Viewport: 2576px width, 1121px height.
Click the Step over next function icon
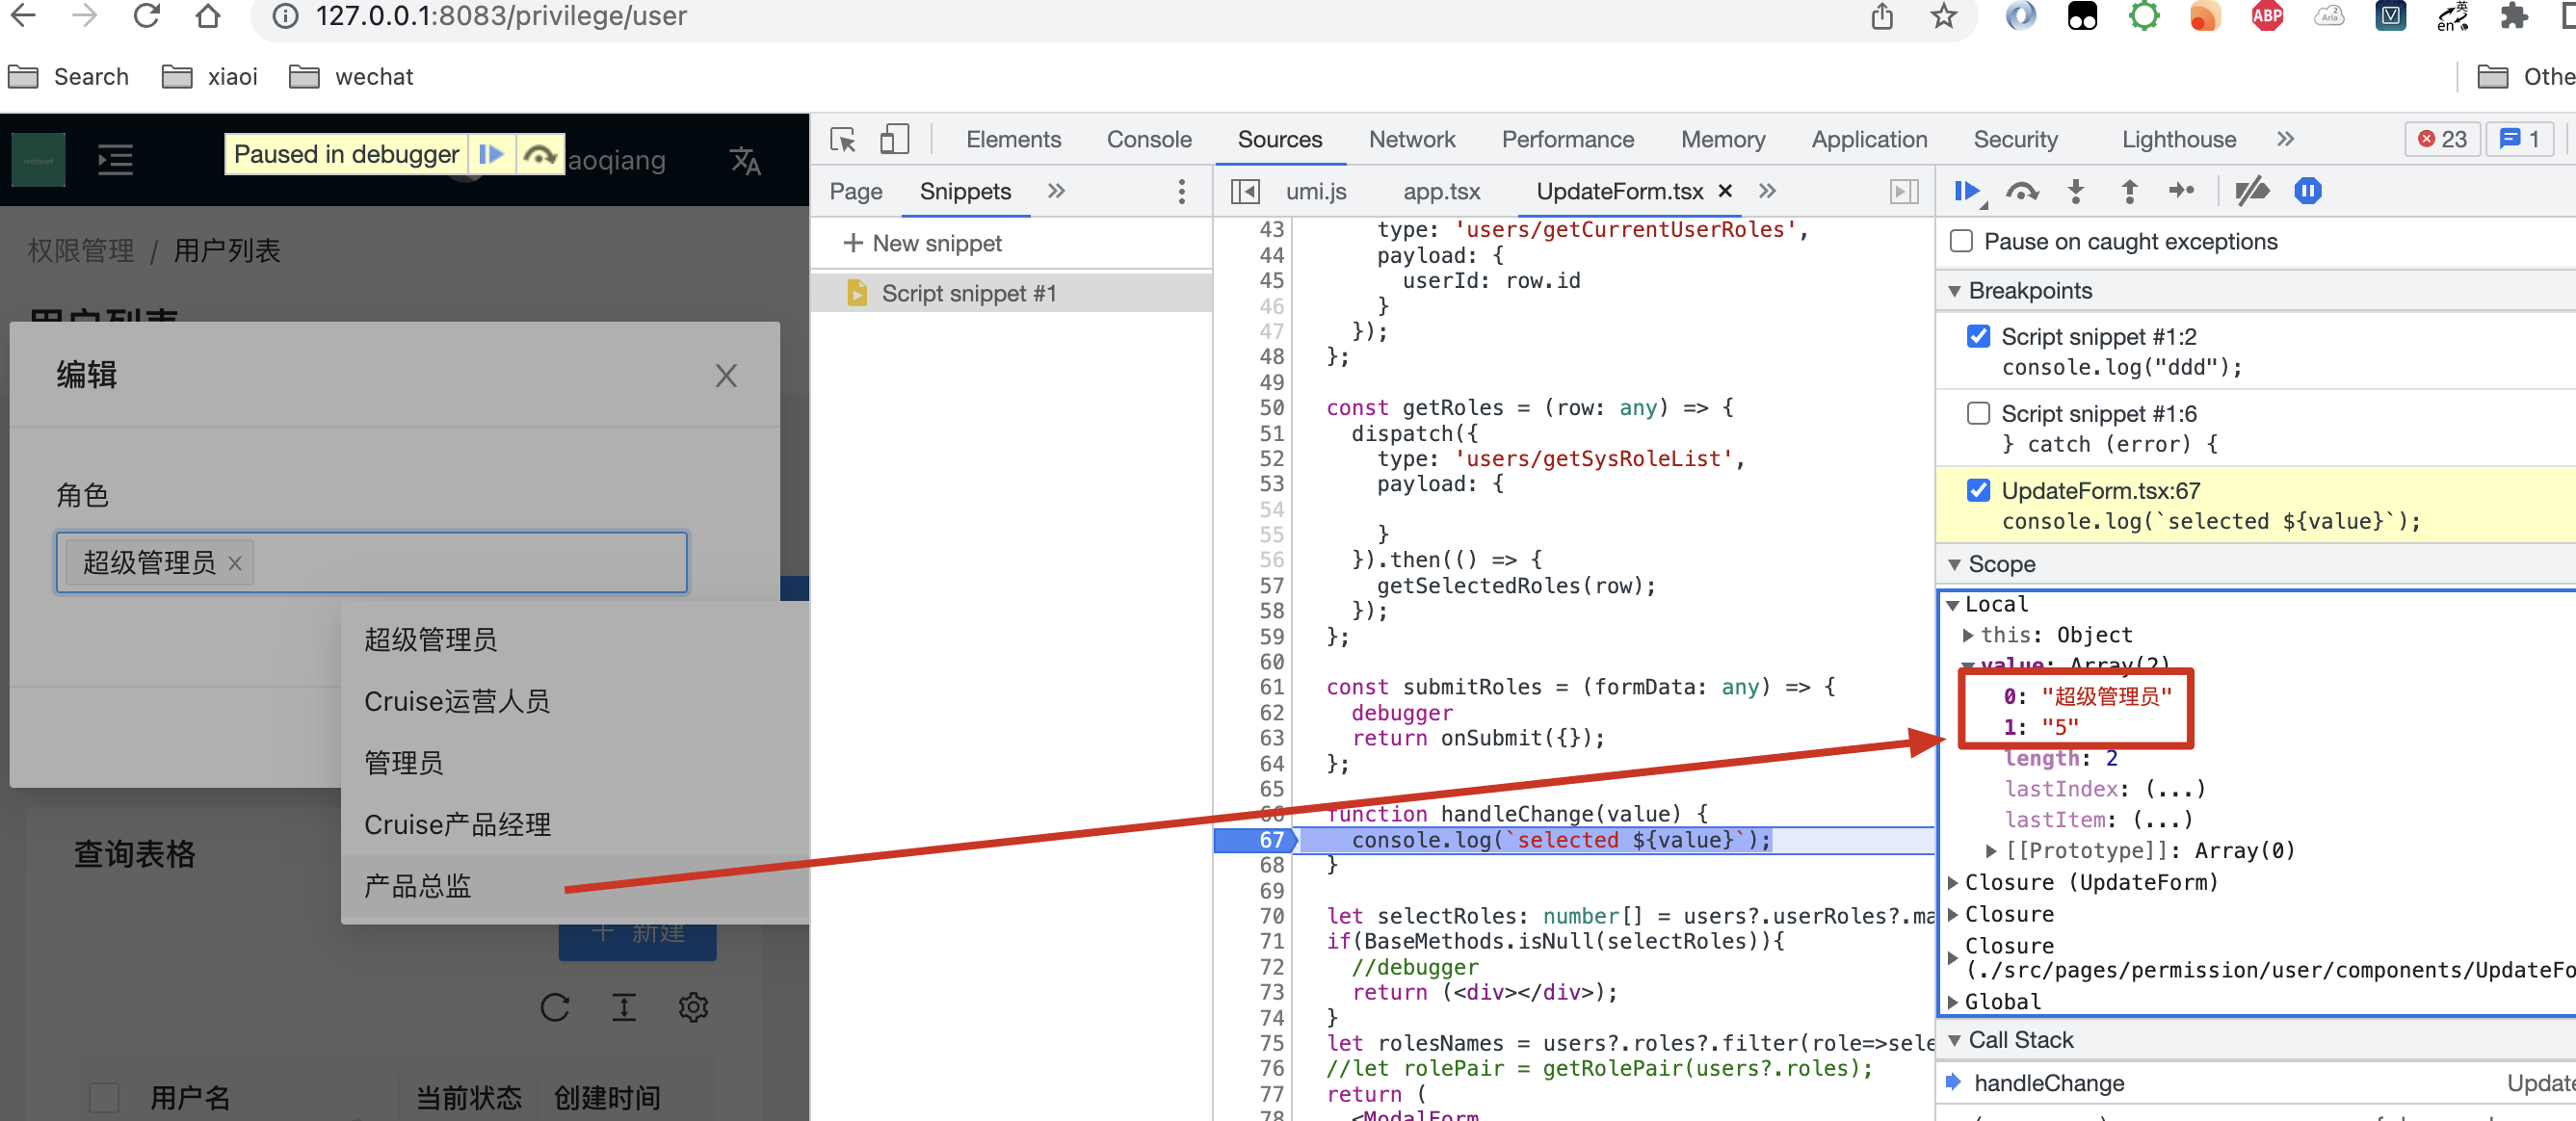tap(2022, 191)
